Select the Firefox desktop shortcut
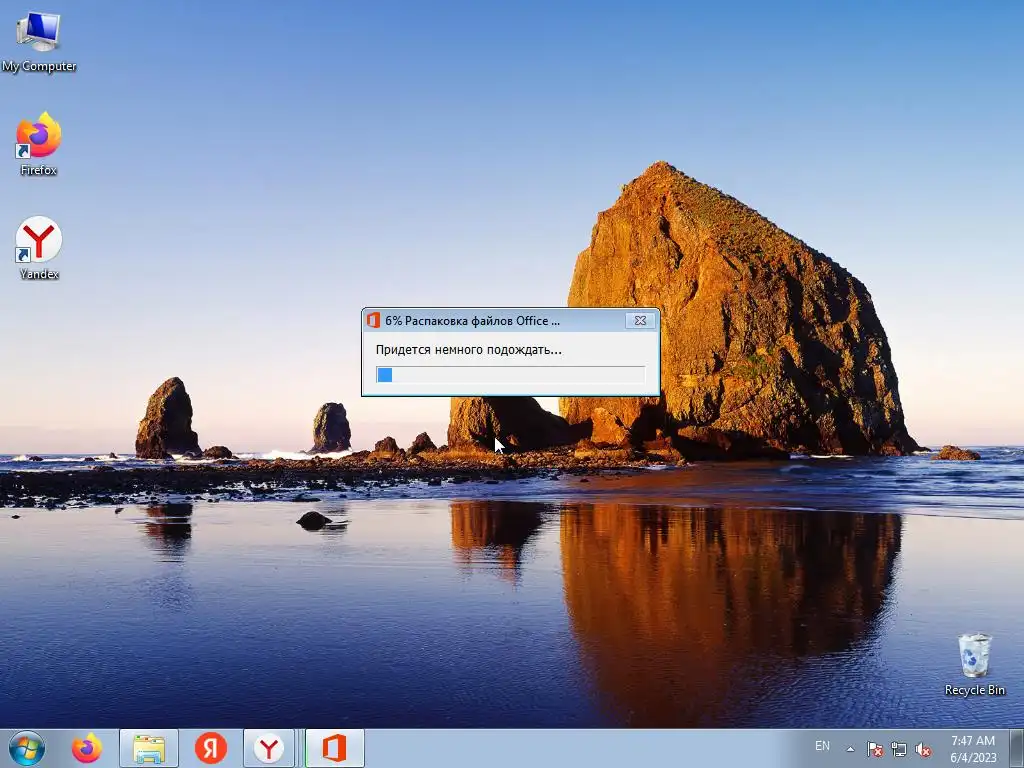The height and width of the screenshot is (768, 1024). pos(39,144)
